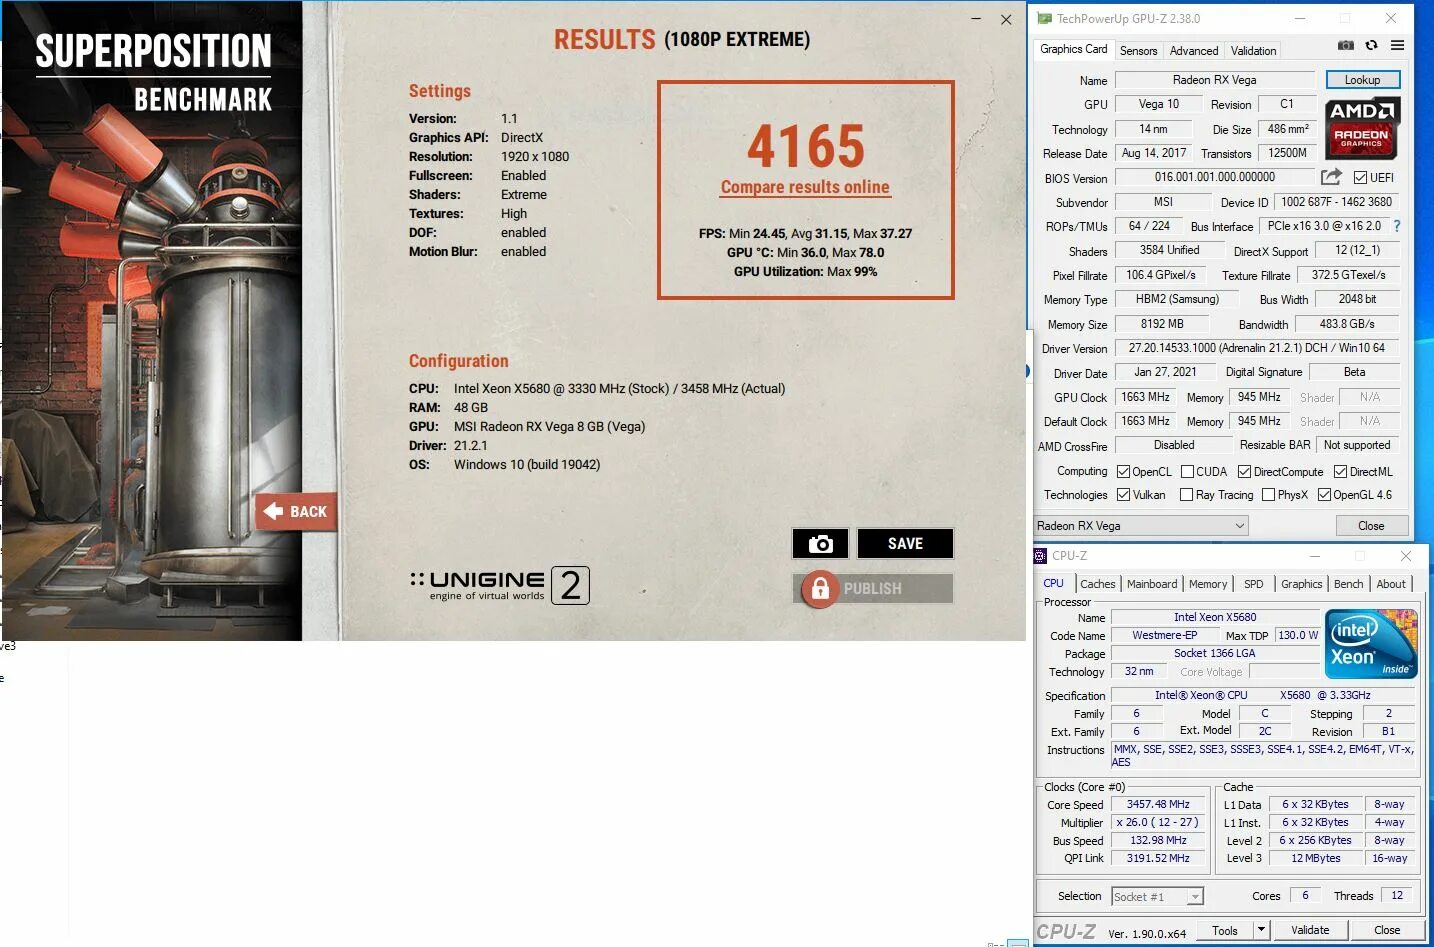
Task: Minimize the GPU-Z window
Action: tap(1300, 18)
